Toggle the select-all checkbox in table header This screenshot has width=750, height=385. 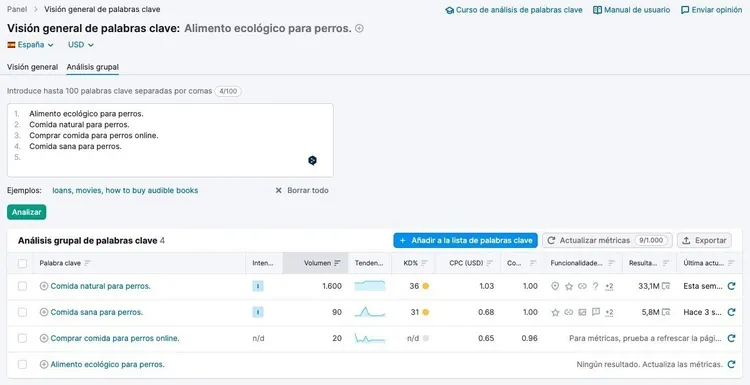(x=22, y=263)
